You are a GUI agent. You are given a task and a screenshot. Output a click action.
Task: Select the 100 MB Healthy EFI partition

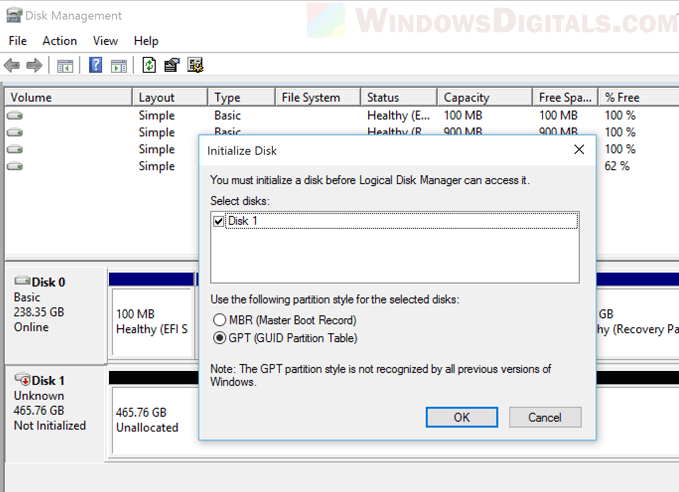click(152, 322)
